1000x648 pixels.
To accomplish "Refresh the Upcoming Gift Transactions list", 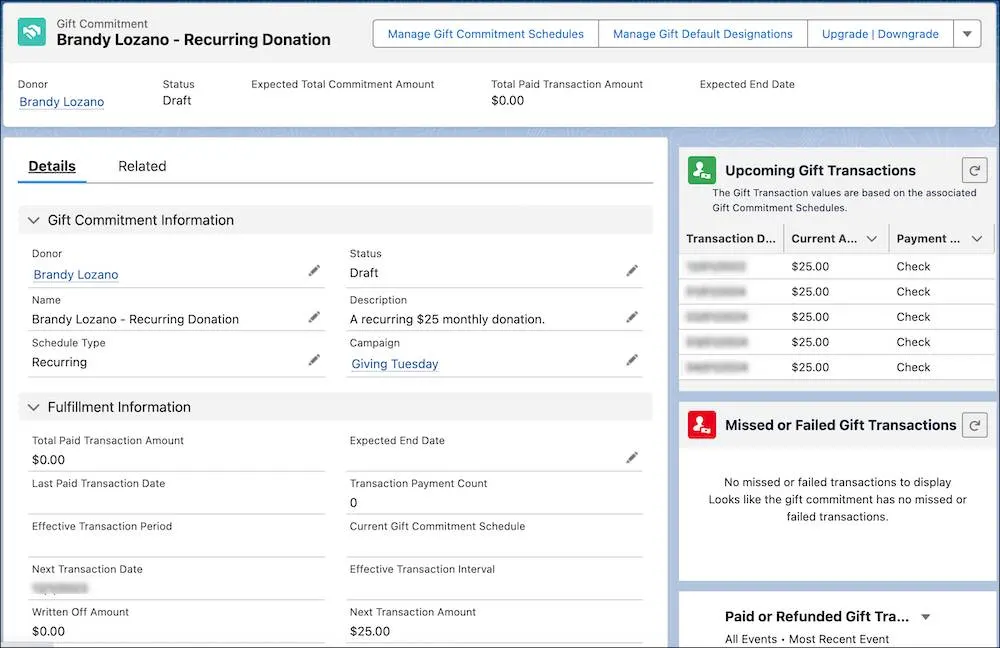I will (974, 170).
